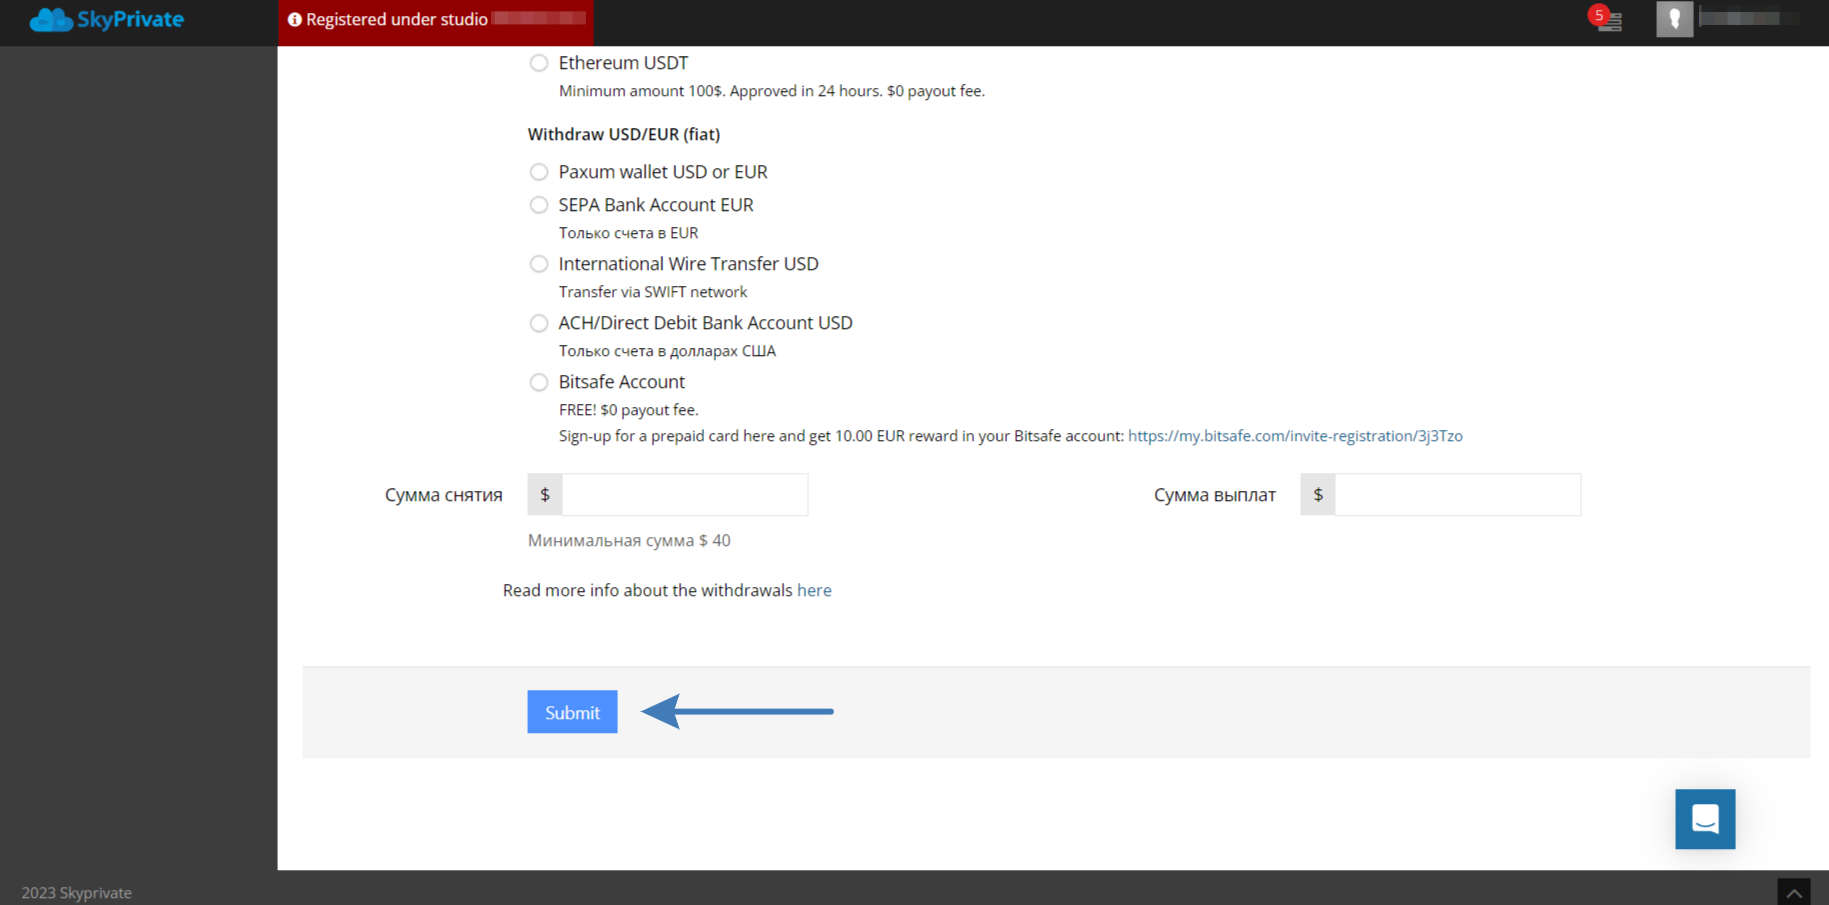Open the withdrawals info 'here' link

coord(814,590)
